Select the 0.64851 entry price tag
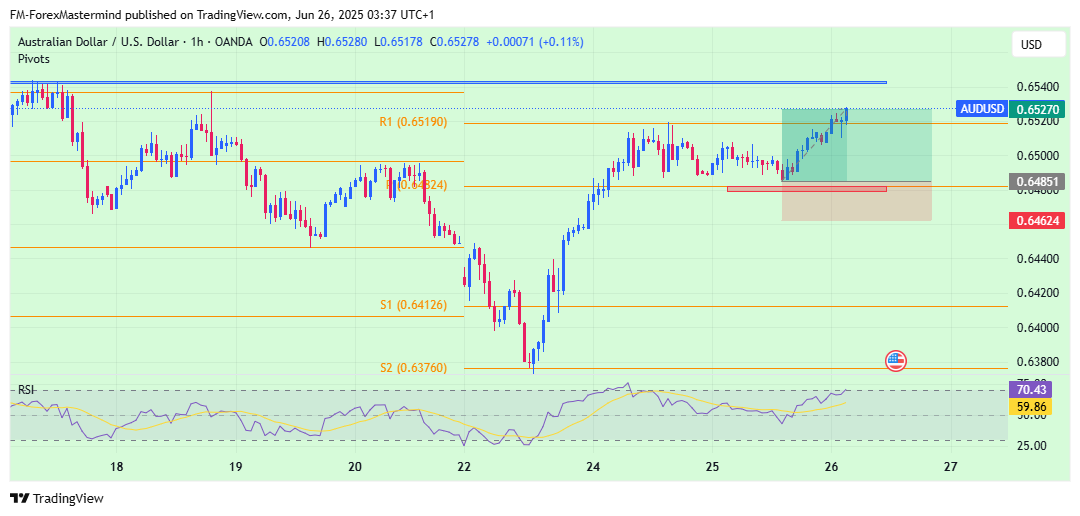 (1037, 182)
